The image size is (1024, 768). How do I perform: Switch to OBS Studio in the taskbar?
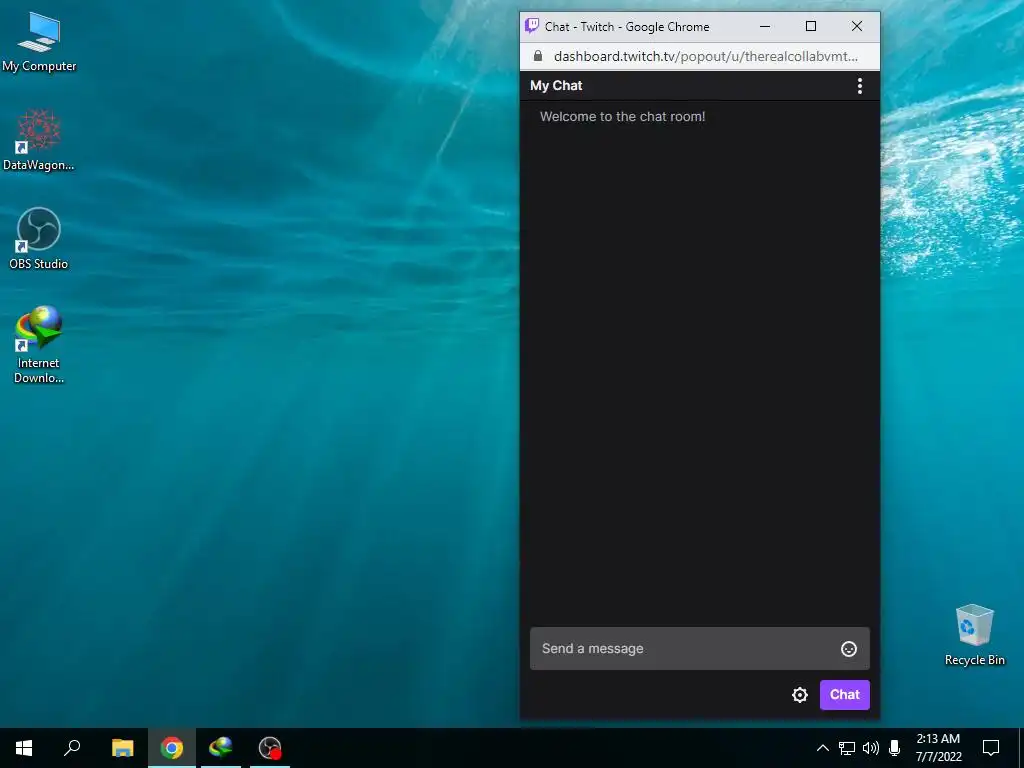pos(270,748)
